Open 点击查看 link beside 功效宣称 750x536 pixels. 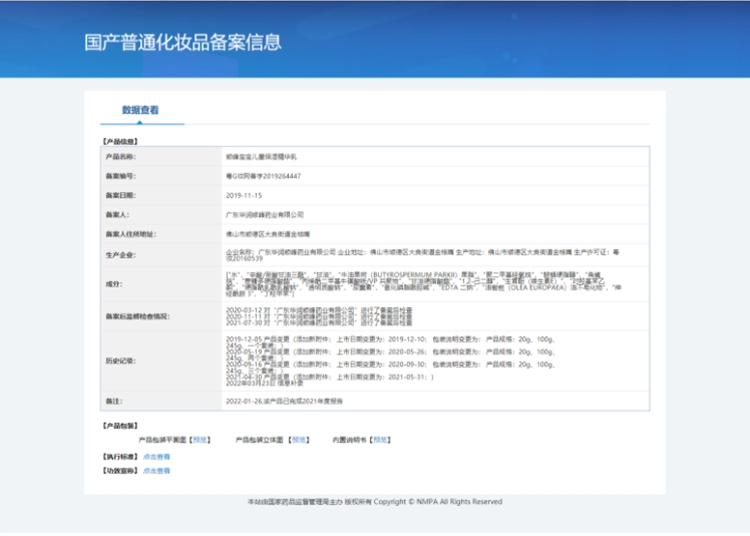156,470
